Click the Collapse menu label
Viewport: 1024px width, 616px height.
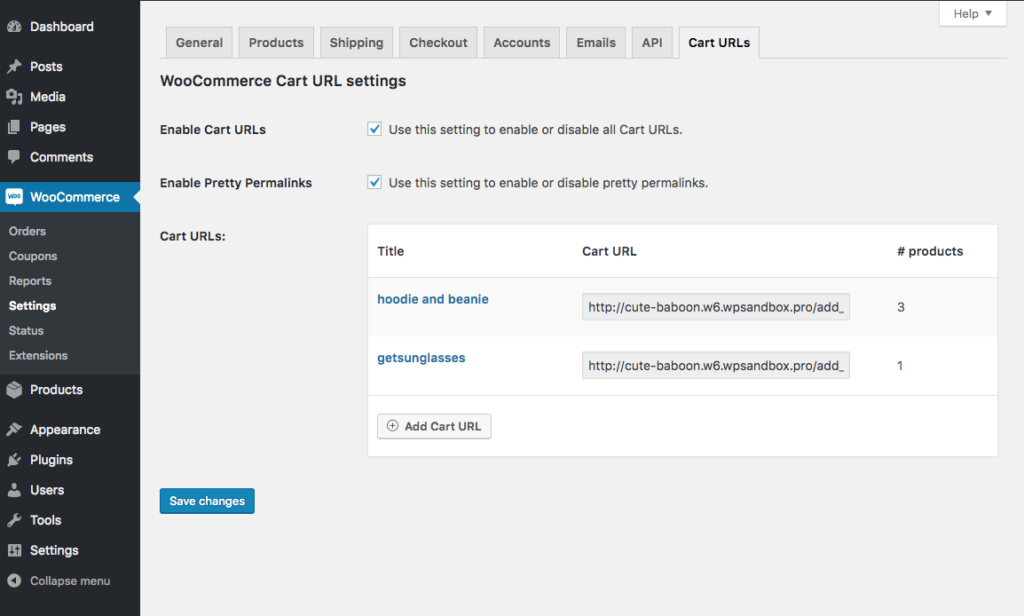(x=70, y=581)
